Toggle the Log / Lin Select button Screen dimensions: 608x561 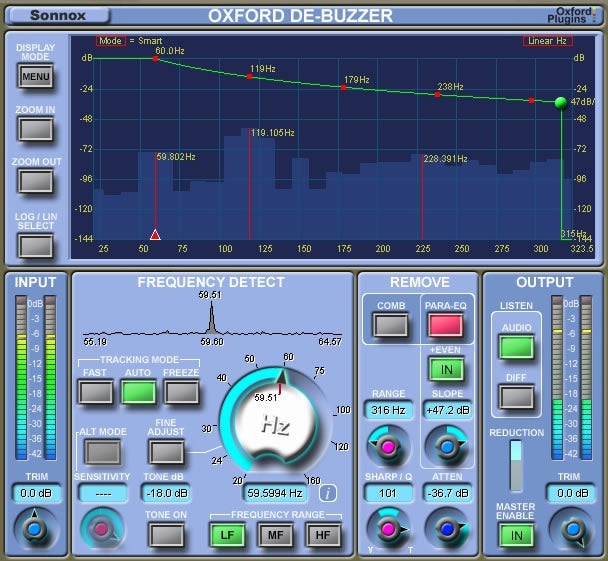click(x=35, y=245)
